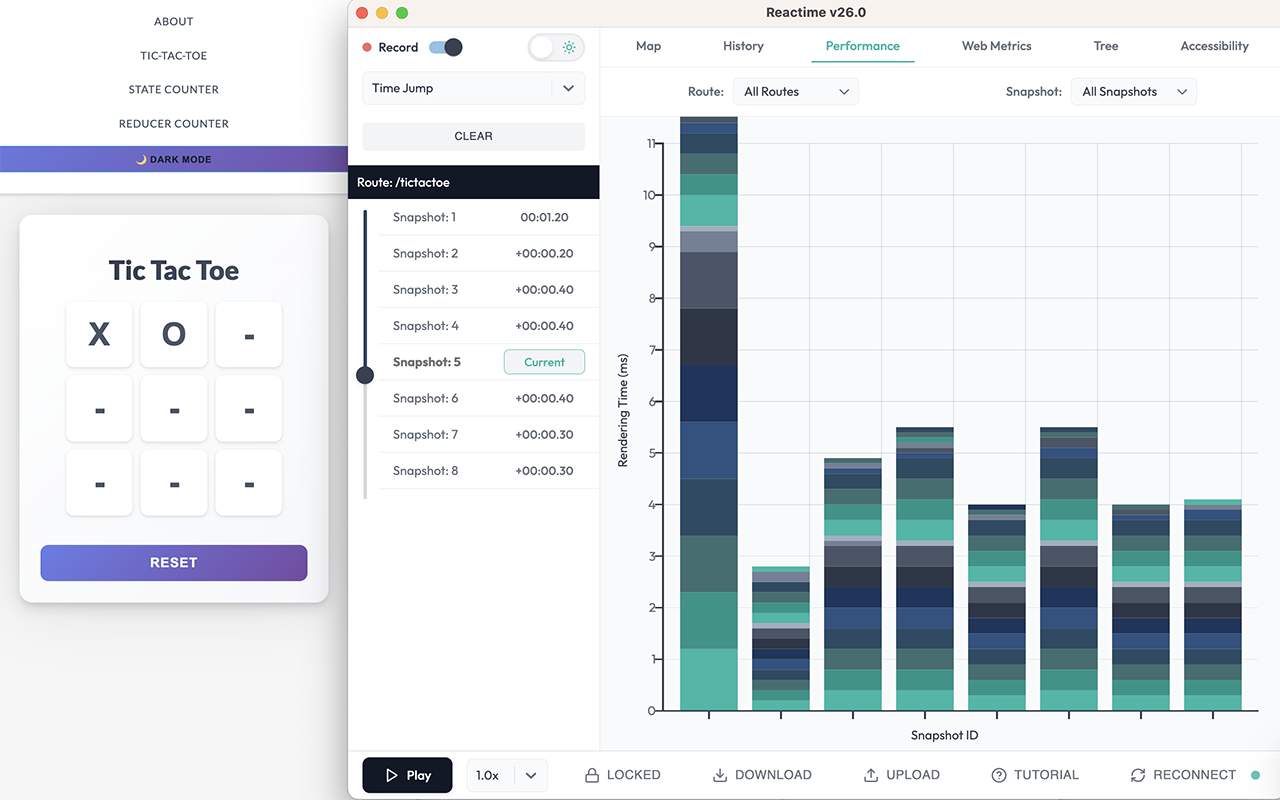Select Snapshot: 3 in the list
This screenshot has width=1280, height=800.
click(488, 290)
